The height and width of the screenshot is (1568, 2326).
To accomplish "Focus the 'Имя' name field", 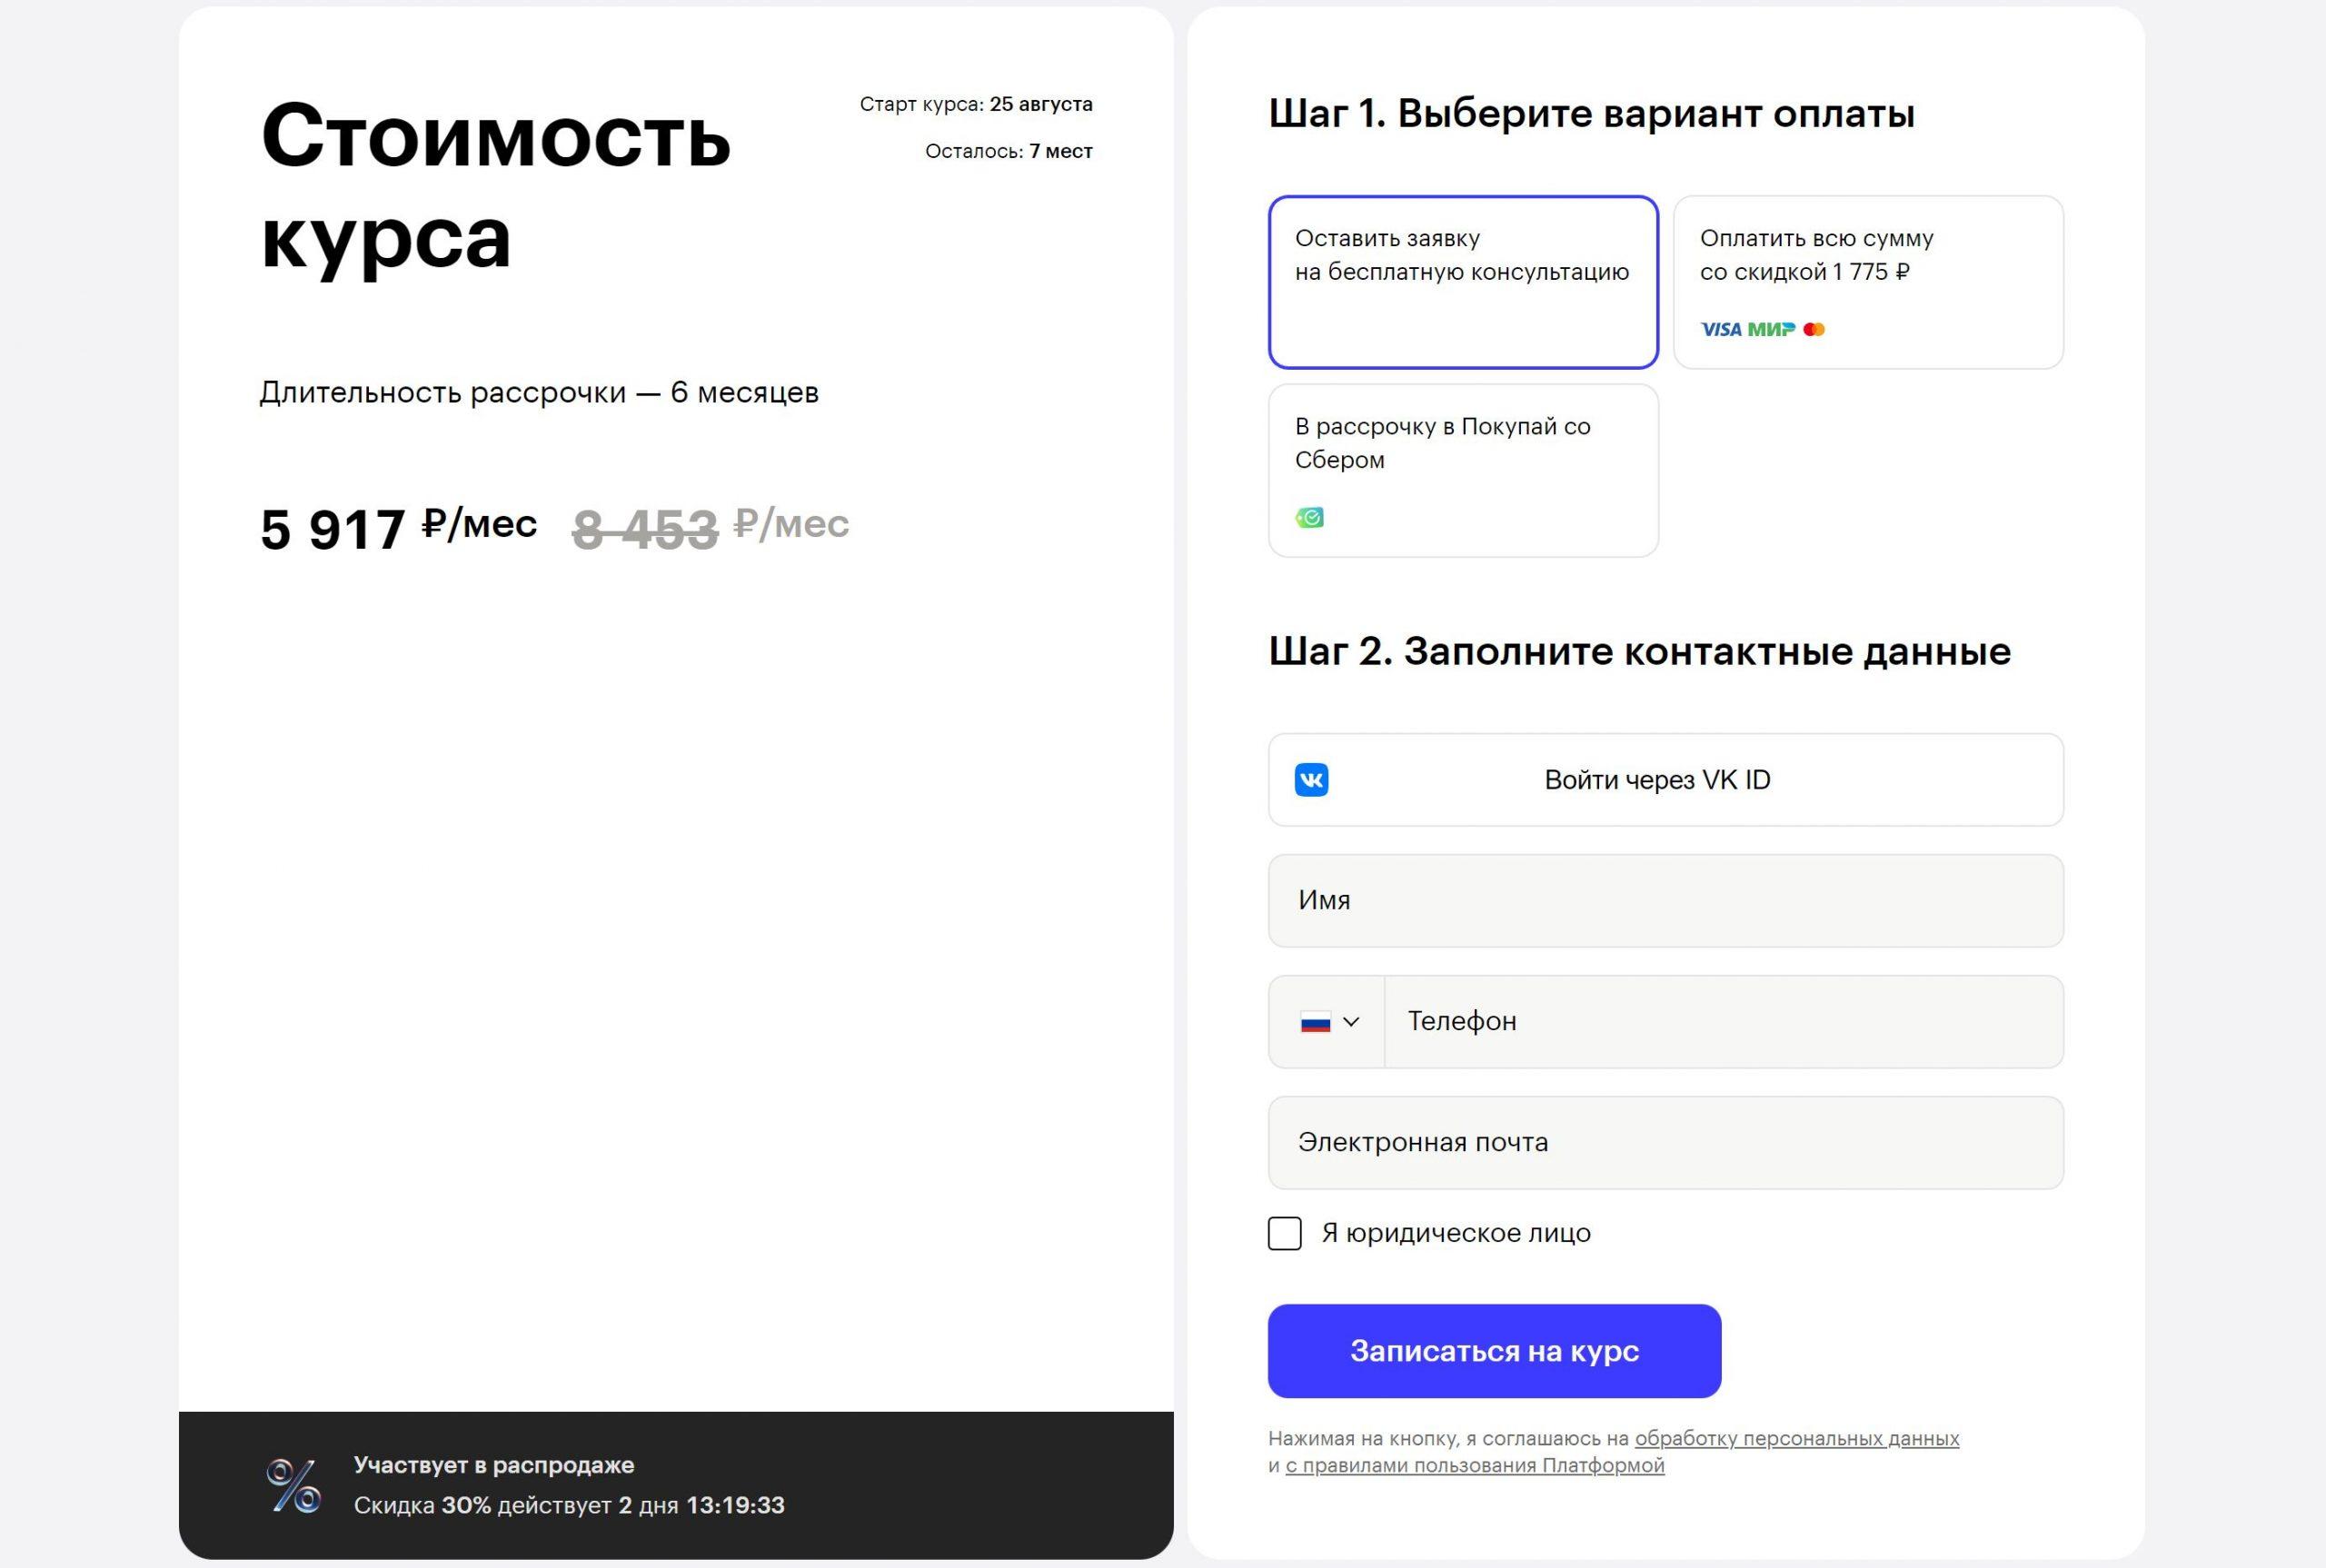I will pos(1665,900).
